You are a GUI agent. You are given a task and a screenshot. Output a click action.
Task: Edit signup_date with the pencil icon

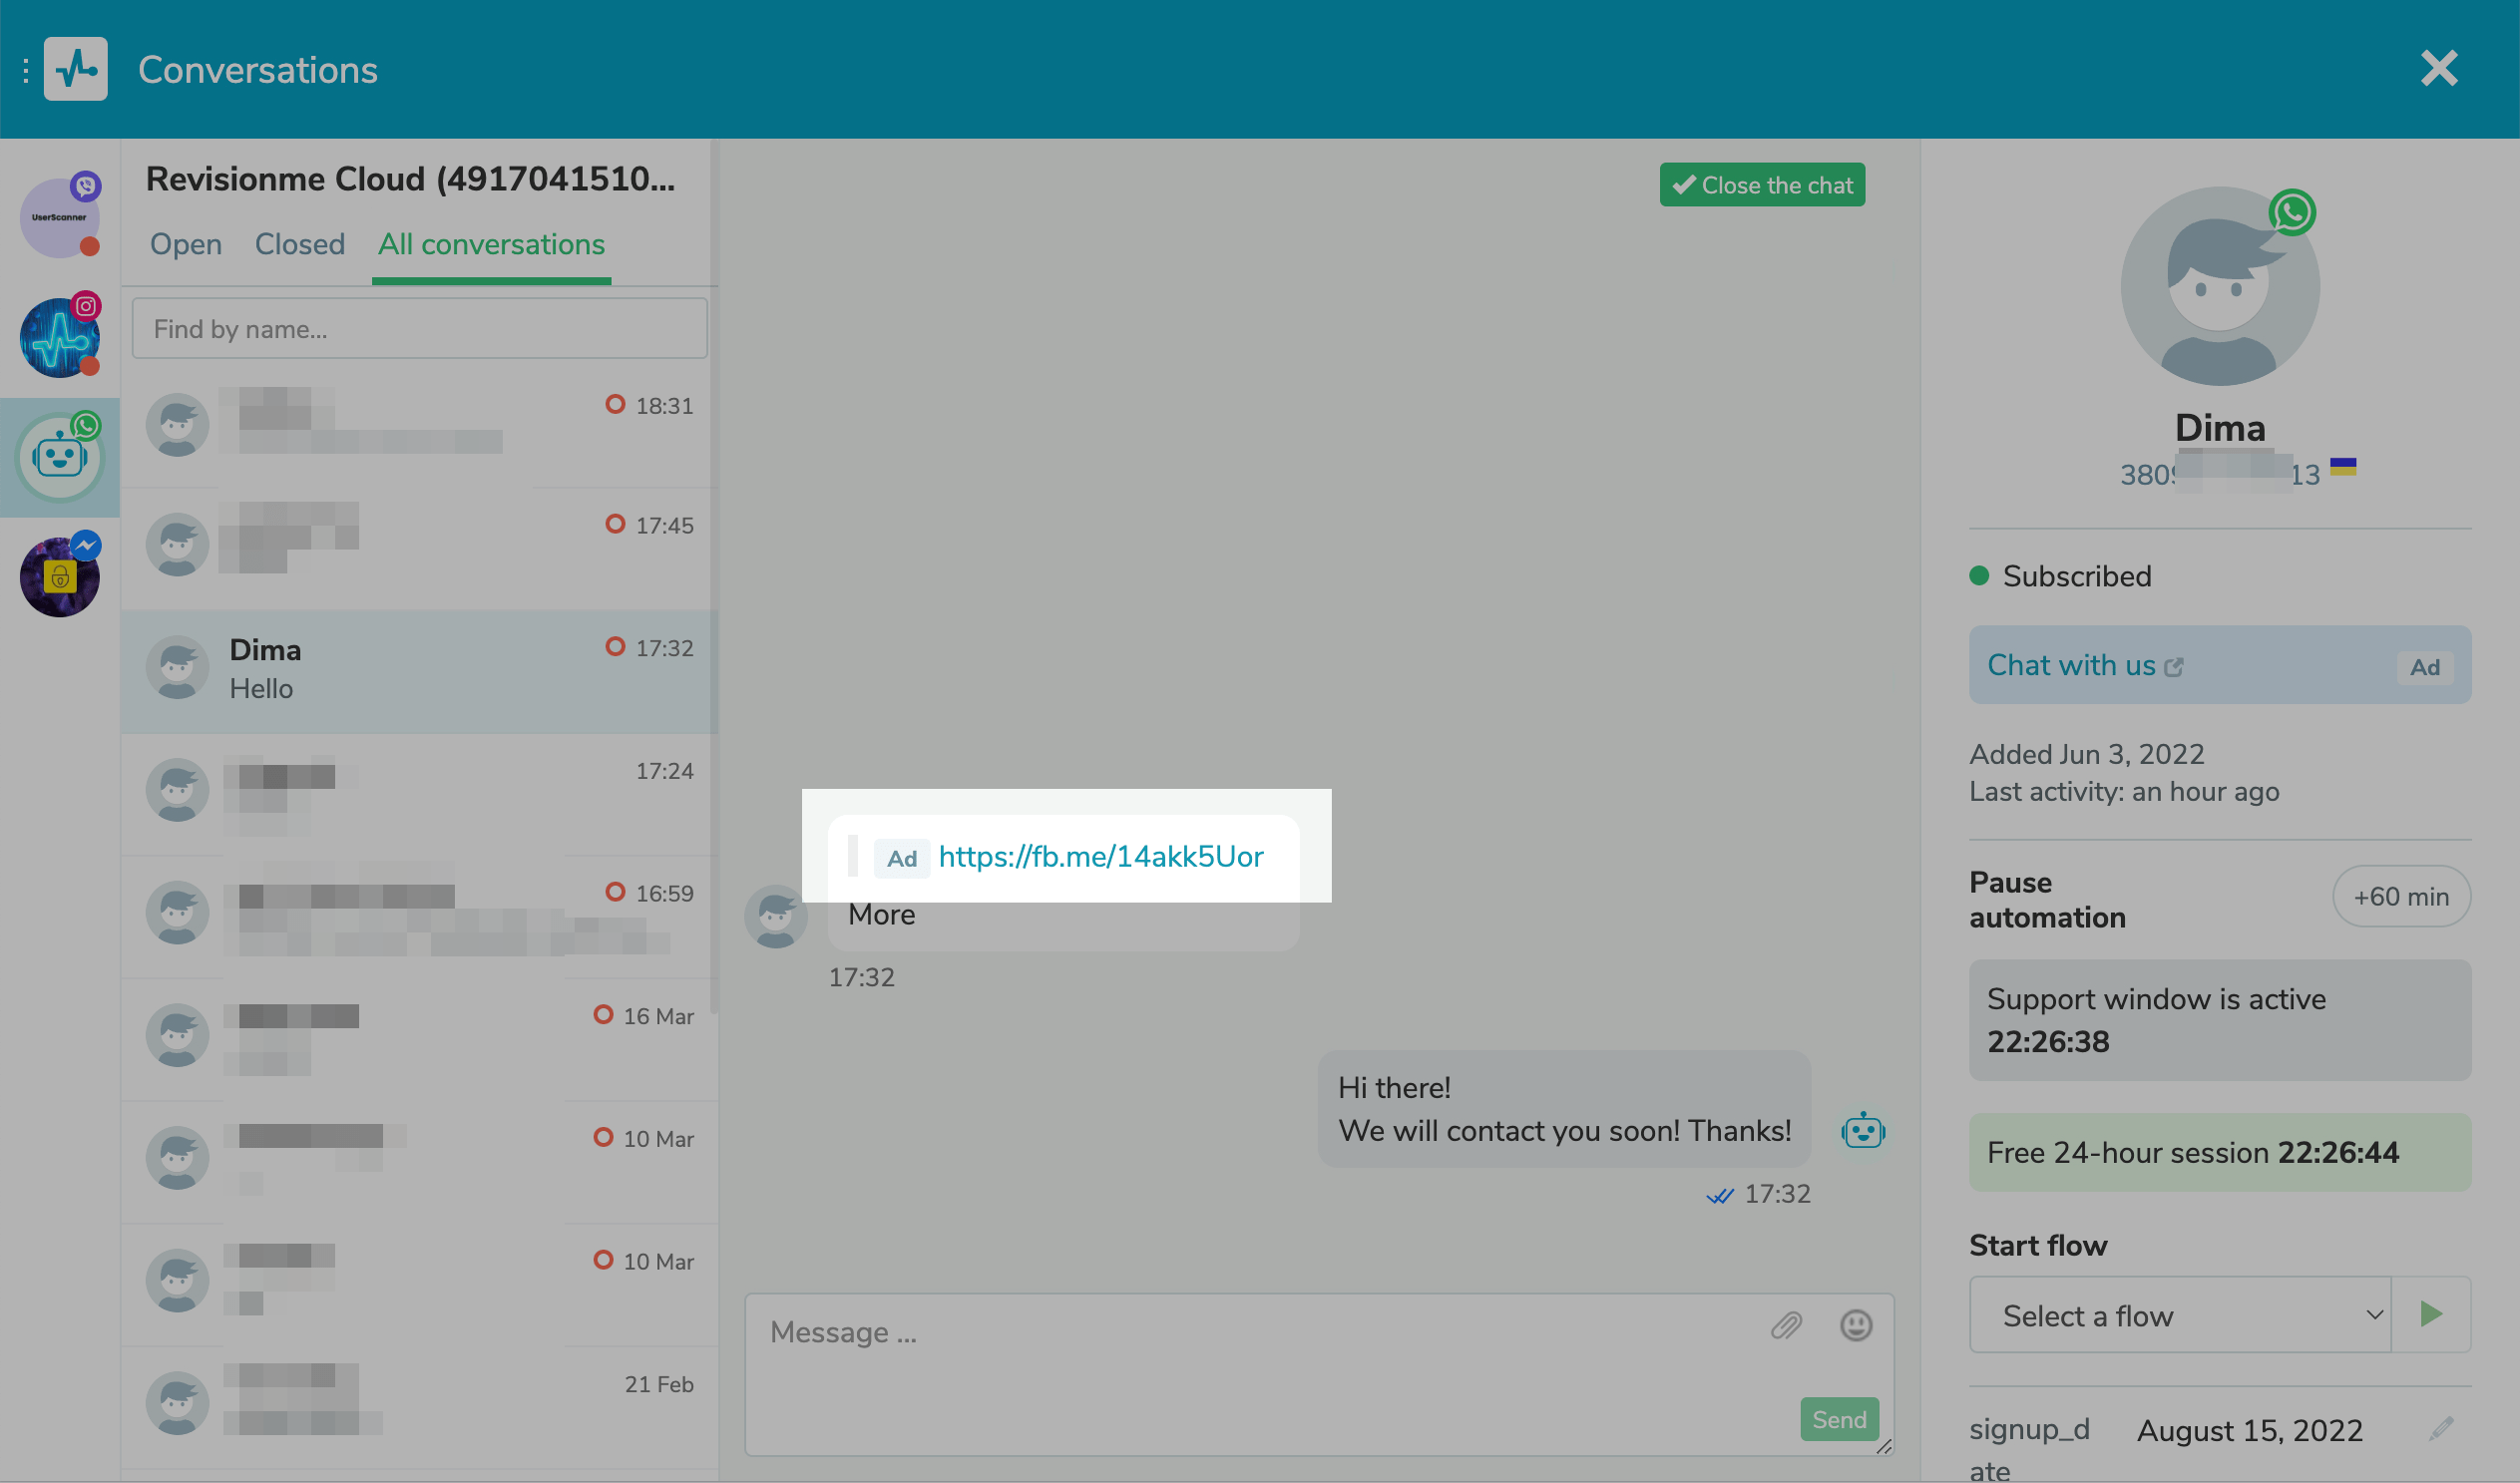point(2441,1429)
